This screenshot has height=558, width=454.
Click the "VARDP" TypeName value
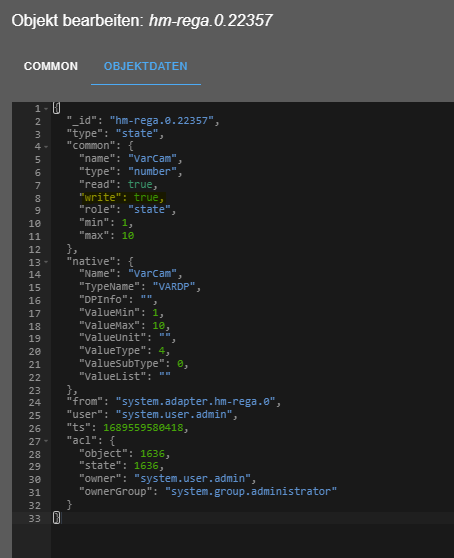pos(174,286)
